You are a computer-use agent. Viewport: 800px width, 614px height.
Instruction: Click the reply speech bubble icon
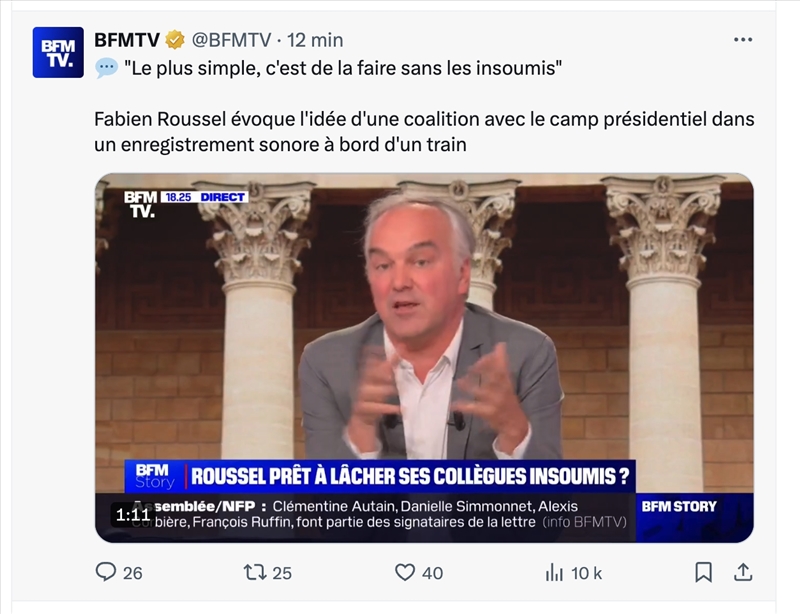(106, 572)
